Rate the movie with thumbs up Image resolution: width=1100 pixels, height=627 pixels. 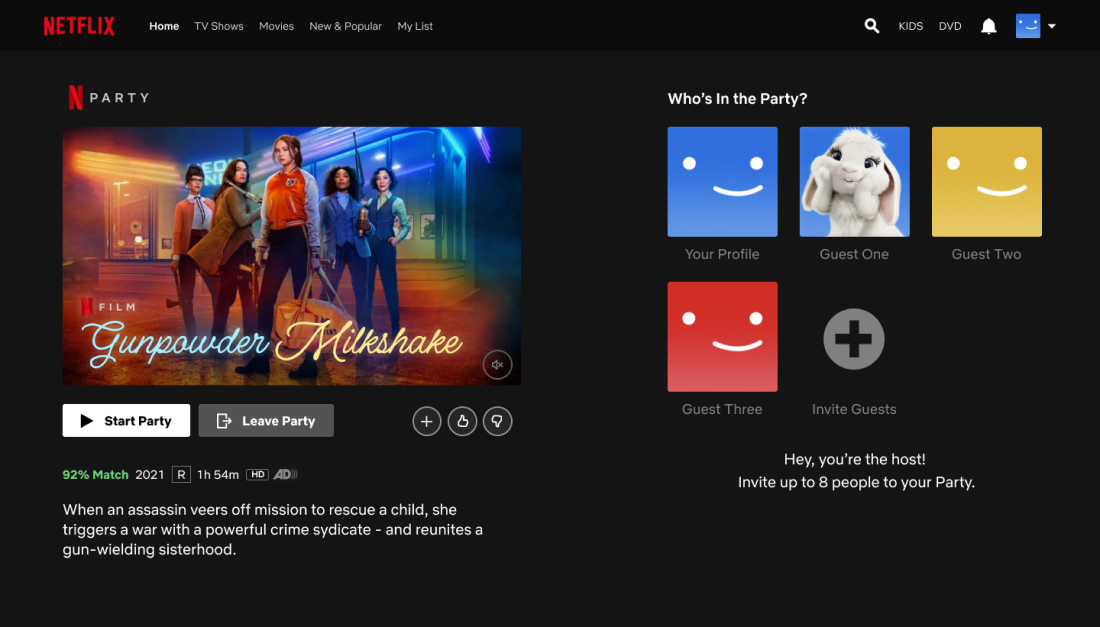(x=462, y=422)
